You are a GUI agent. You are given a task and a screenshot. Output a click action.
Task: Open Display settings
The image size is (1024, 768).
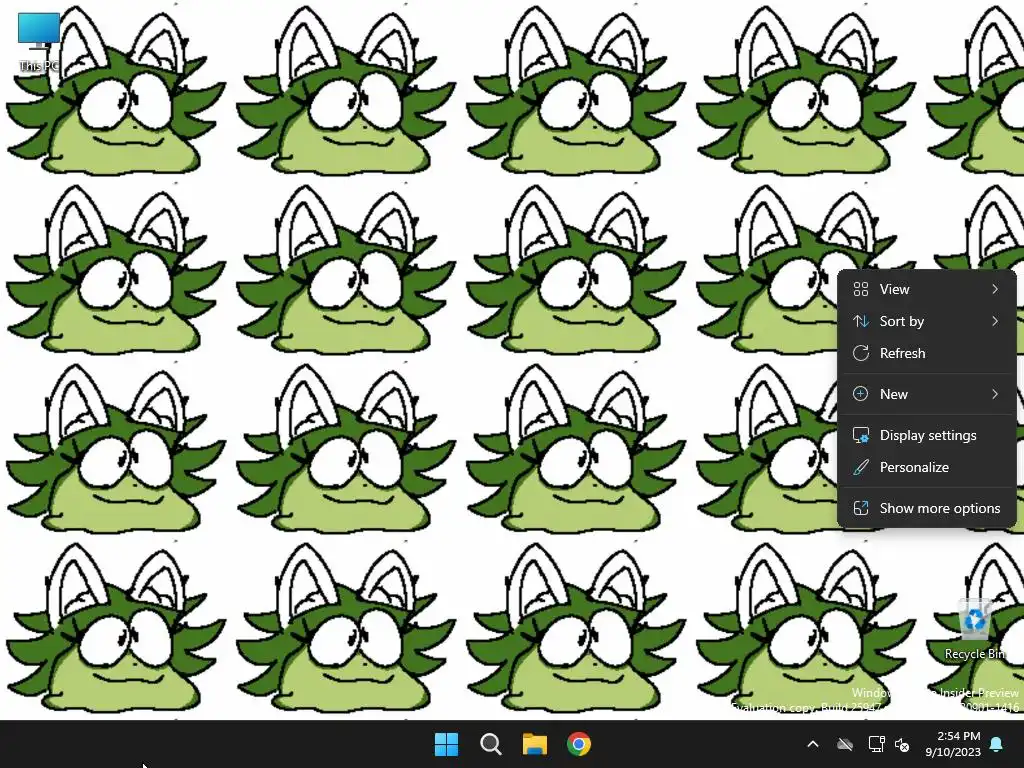click(x=927, y=435)
